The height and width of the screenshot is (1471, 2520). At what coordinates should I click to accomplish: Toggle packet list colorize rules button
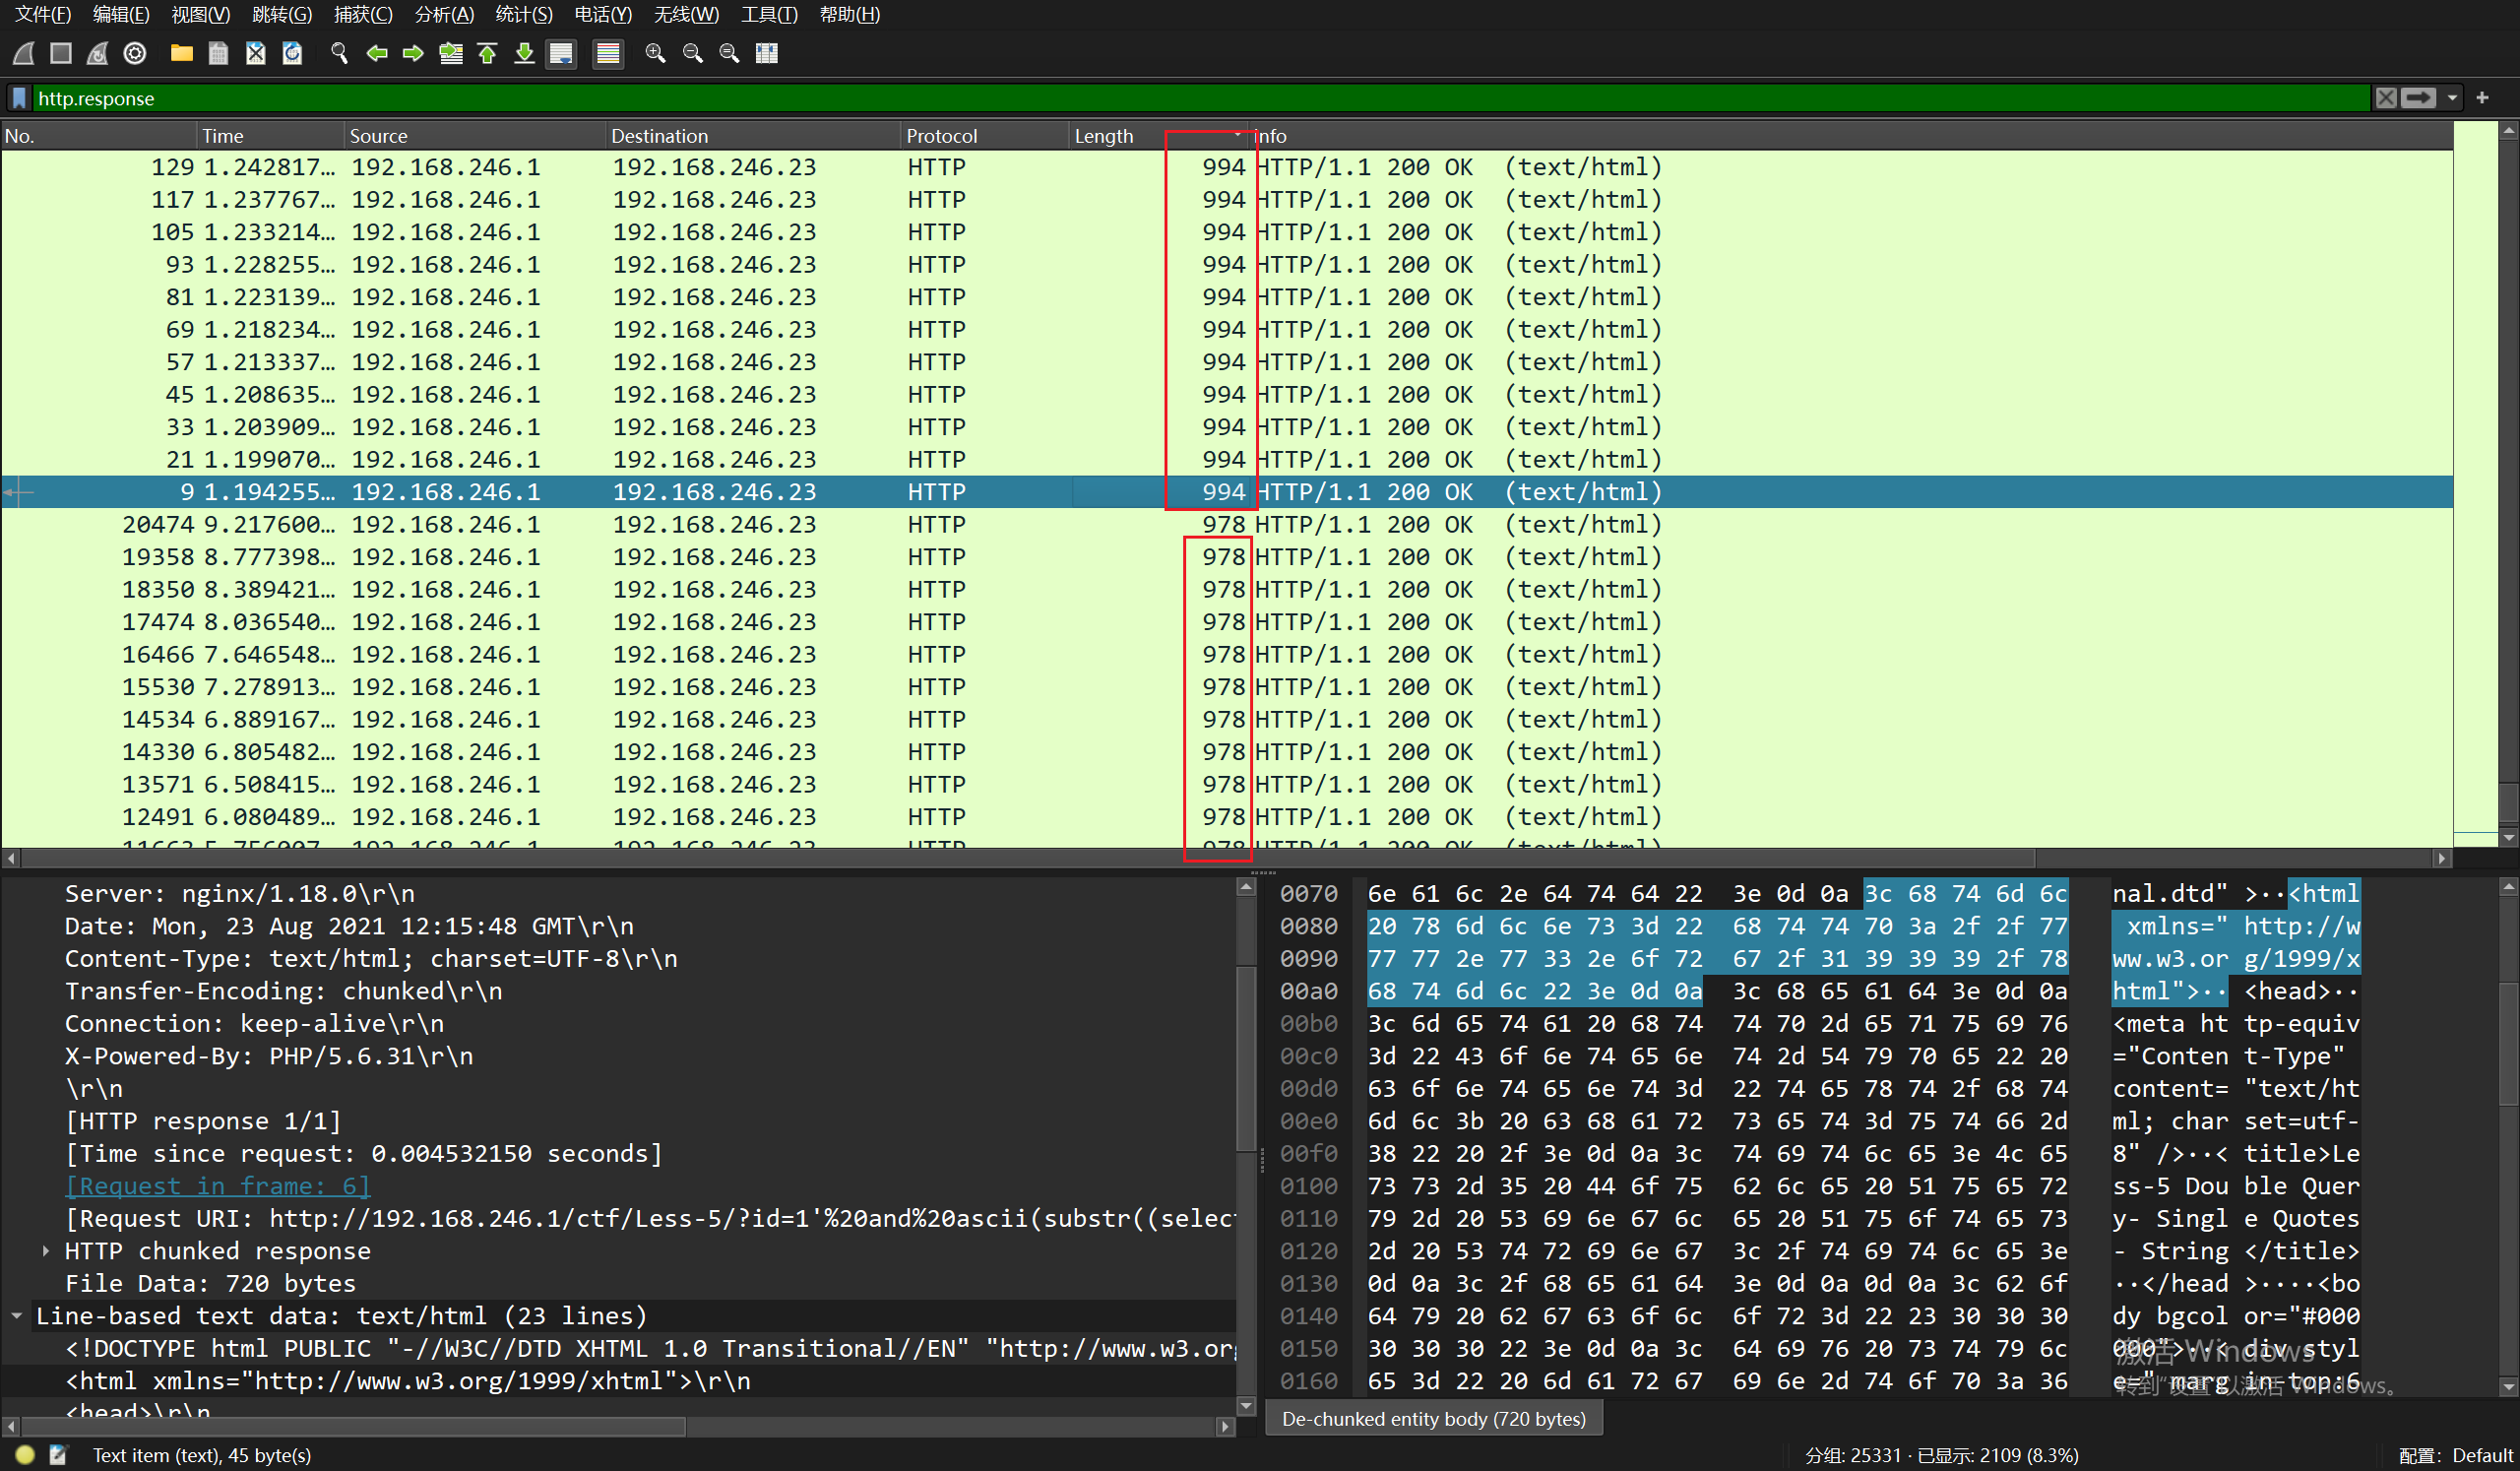[x=608, y=54]
